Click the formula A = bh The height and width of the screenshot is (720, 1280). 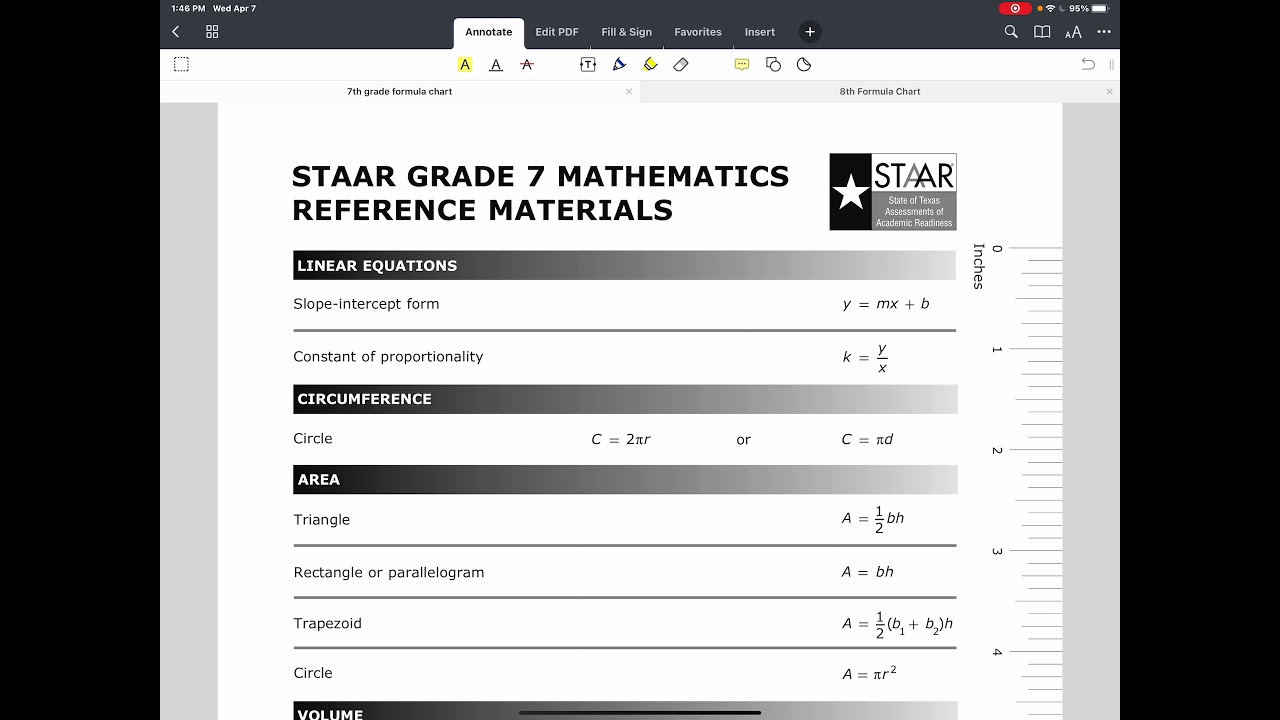click(x=868, y=572)
